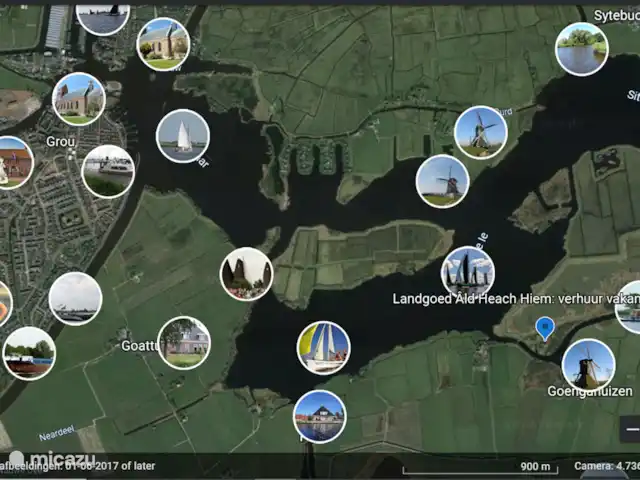This screenshot has height=480, width=640.
Task: Open the northernmost church photo thumbnail
Action: (162, 43)
